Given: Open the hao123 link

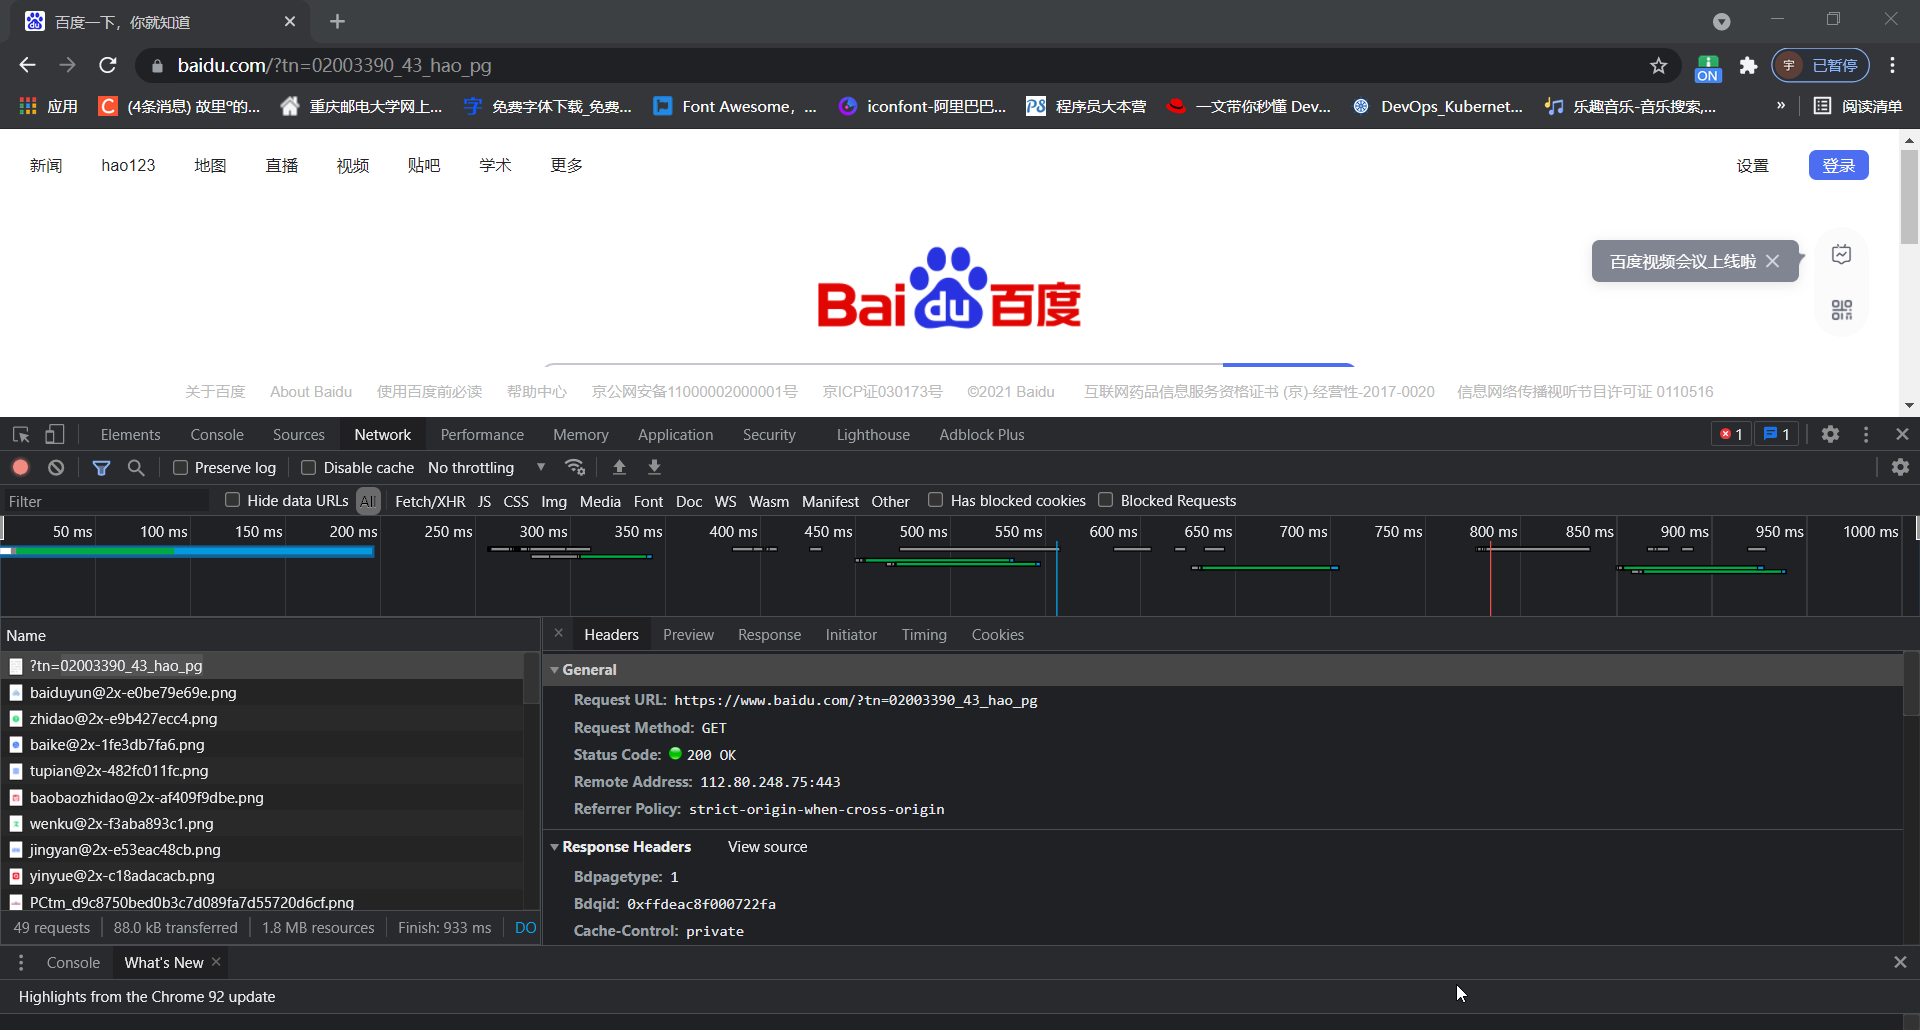Looking at the screenshot, I should (128, 165).
